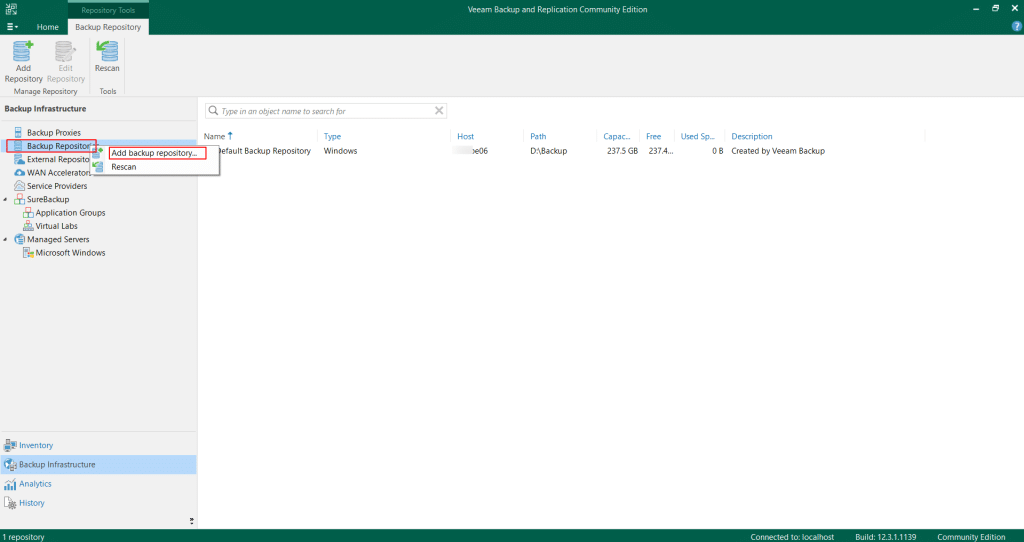Click the Backup Proxies icon in tree
Screen dimensions: 1024x542
(18, 133)
